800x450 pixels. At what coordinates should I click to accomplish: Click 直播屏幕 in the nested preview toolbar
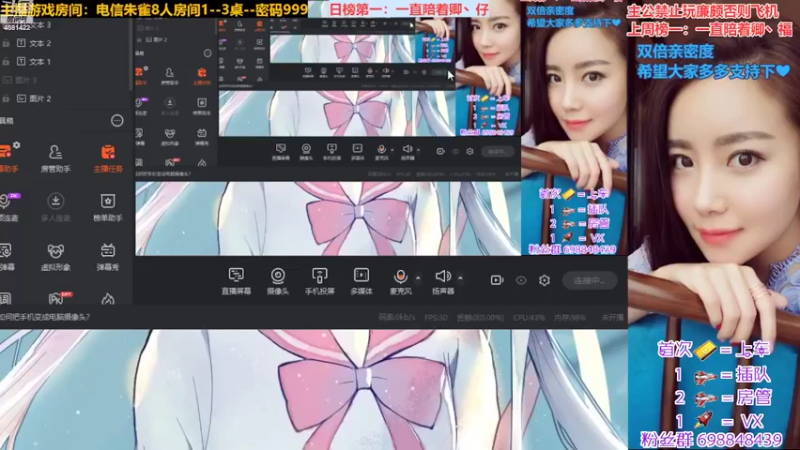tap(280, 152)
